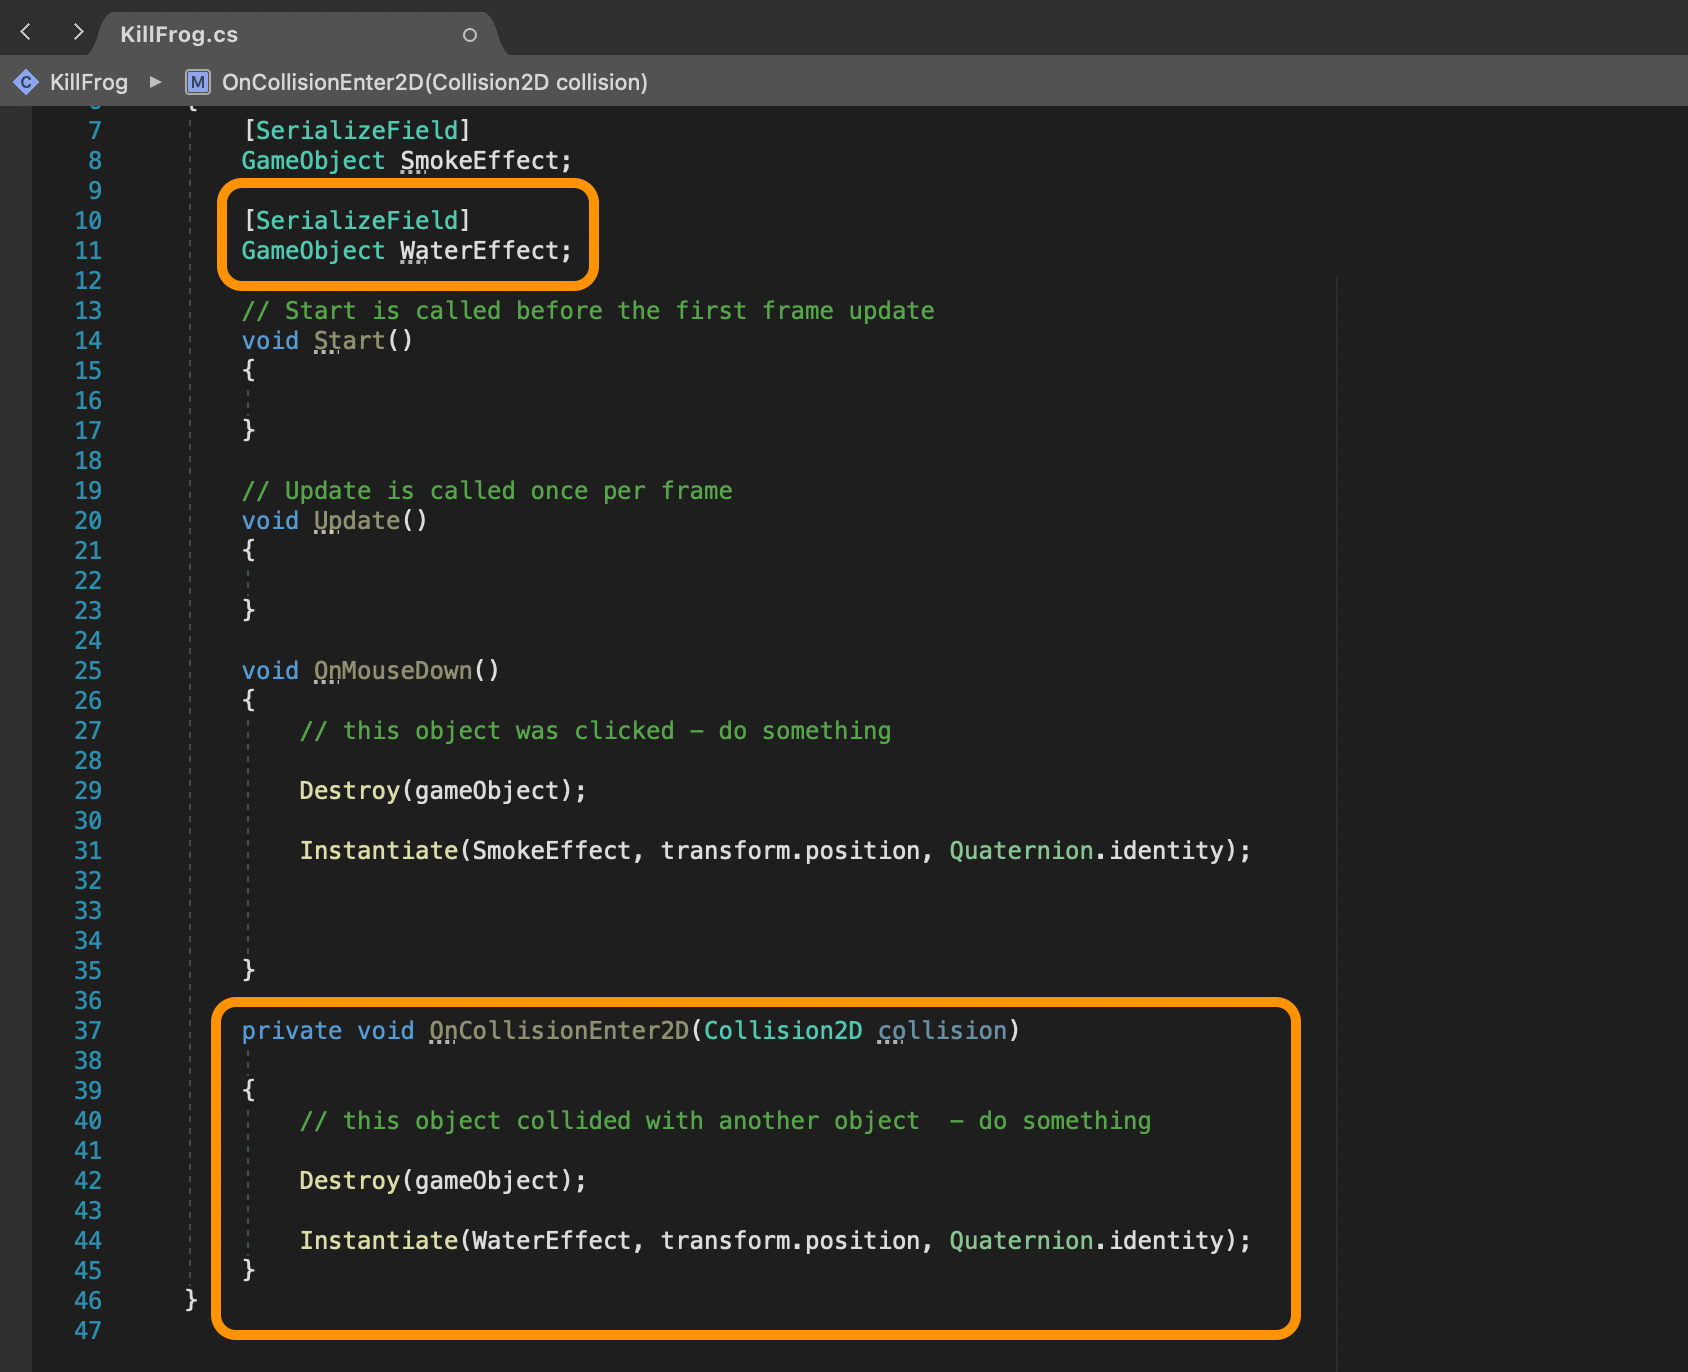
Task: Select the WaterEffect field name
Action: [x=483, y=251]
